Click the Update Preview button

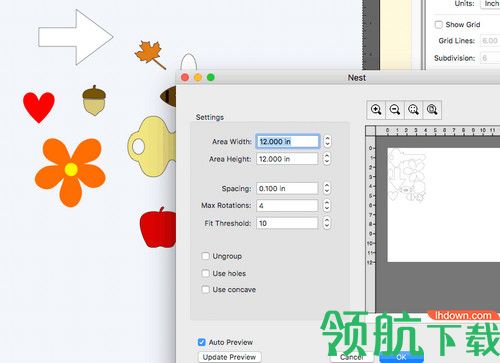click(229, 357)
